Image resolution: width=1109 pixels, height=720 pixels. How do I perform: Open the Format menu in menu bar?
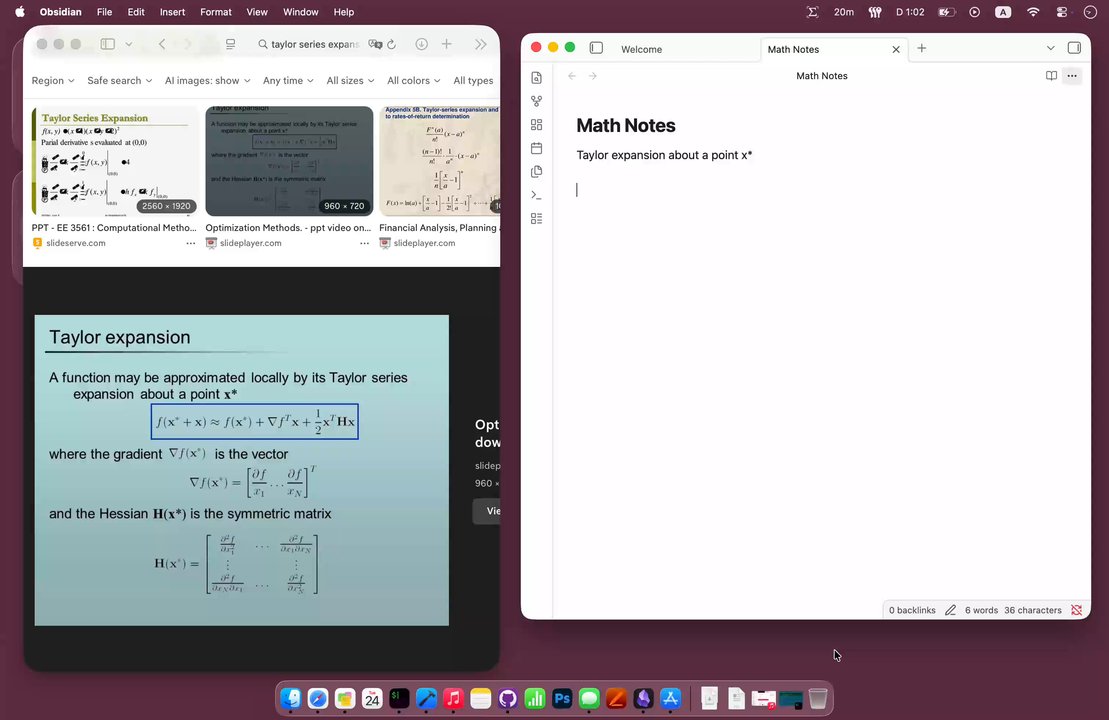[x=216, y=12]
